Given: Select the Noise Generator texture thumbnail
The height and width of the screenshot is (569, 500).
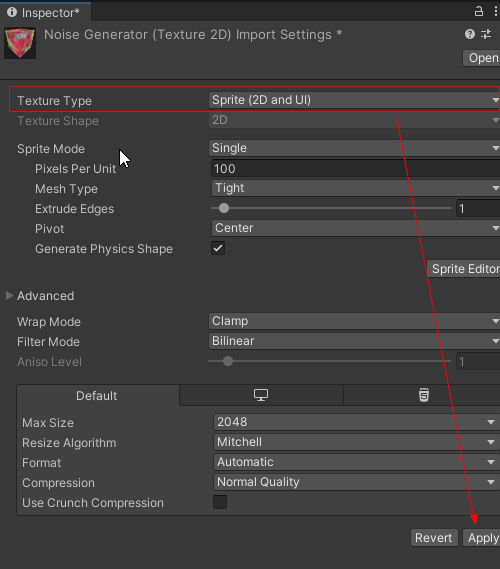Looking at the screenshot, I should pos(20,42).
